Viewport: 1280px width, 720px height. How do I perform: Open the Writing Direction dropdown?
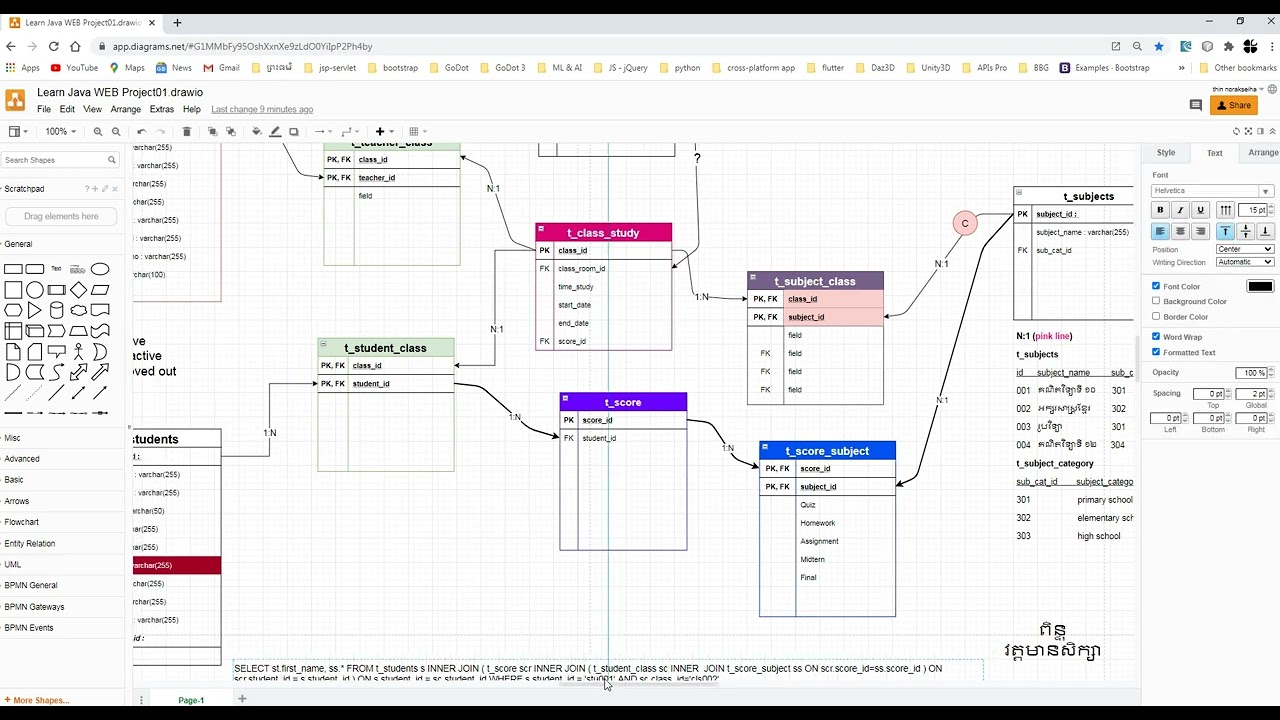click(1244, 261)
